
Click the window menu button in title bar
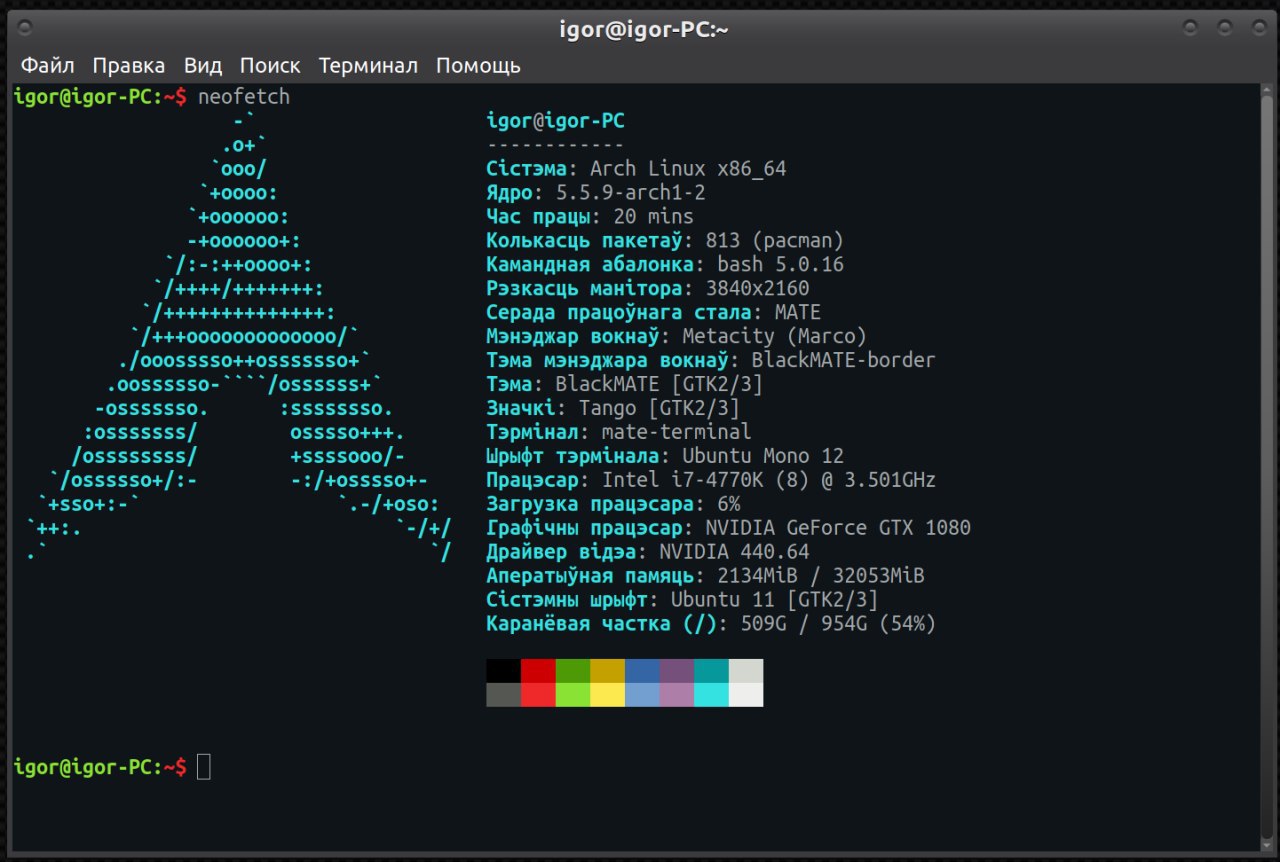point(26,28)
